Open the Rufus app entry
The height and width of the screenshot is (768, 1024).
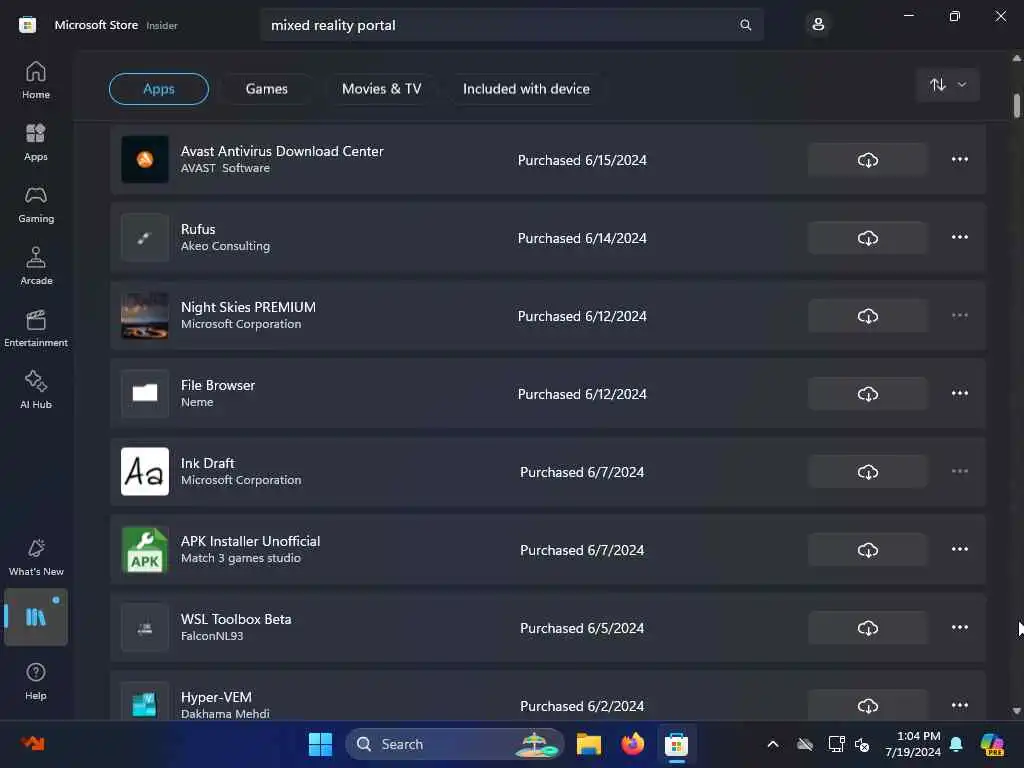(x=547, y=238)
